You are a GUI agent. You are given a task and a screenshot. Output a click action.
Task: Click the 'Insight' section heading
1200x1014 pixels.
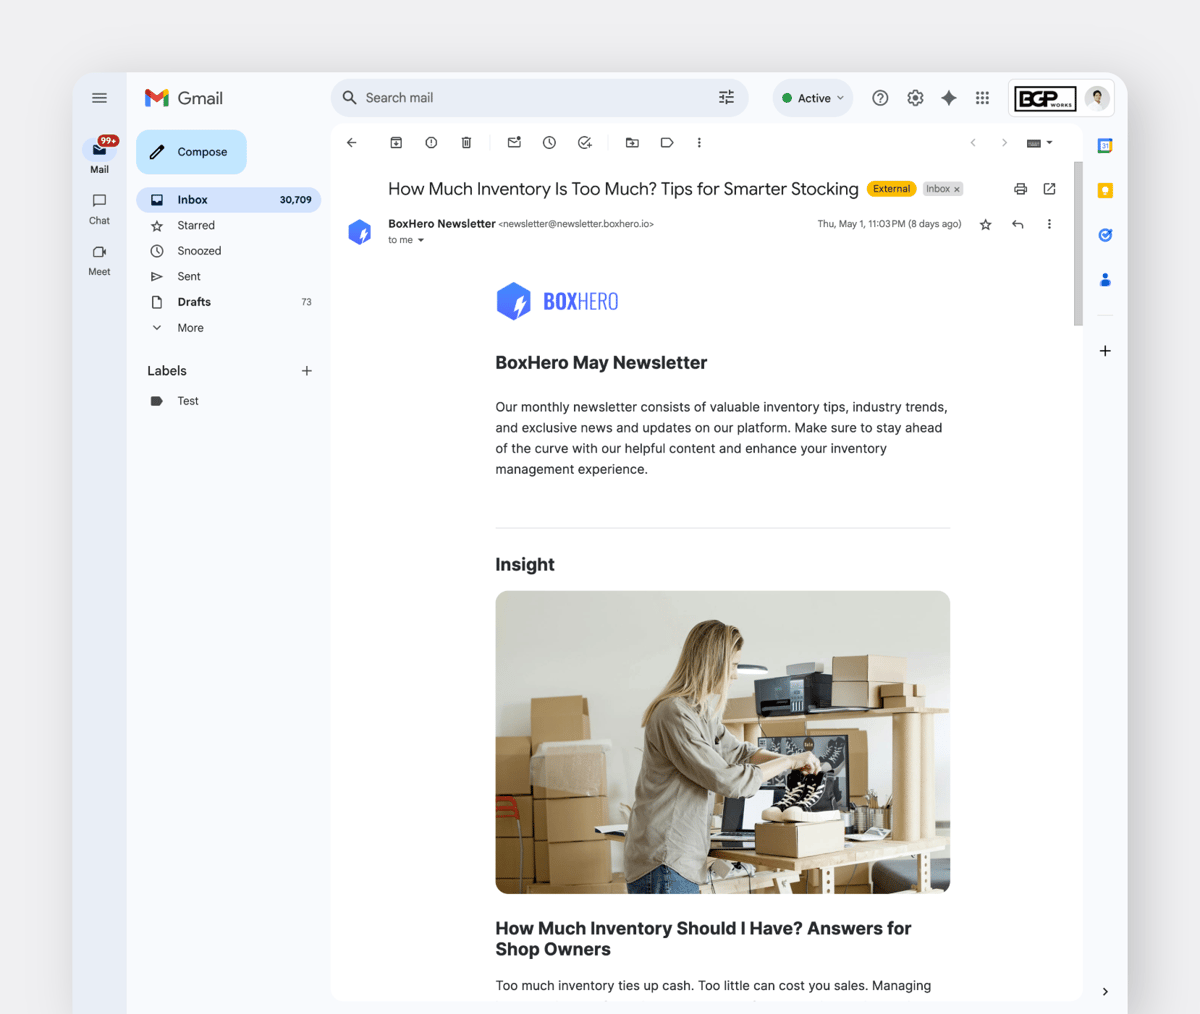tap(525, 565)
